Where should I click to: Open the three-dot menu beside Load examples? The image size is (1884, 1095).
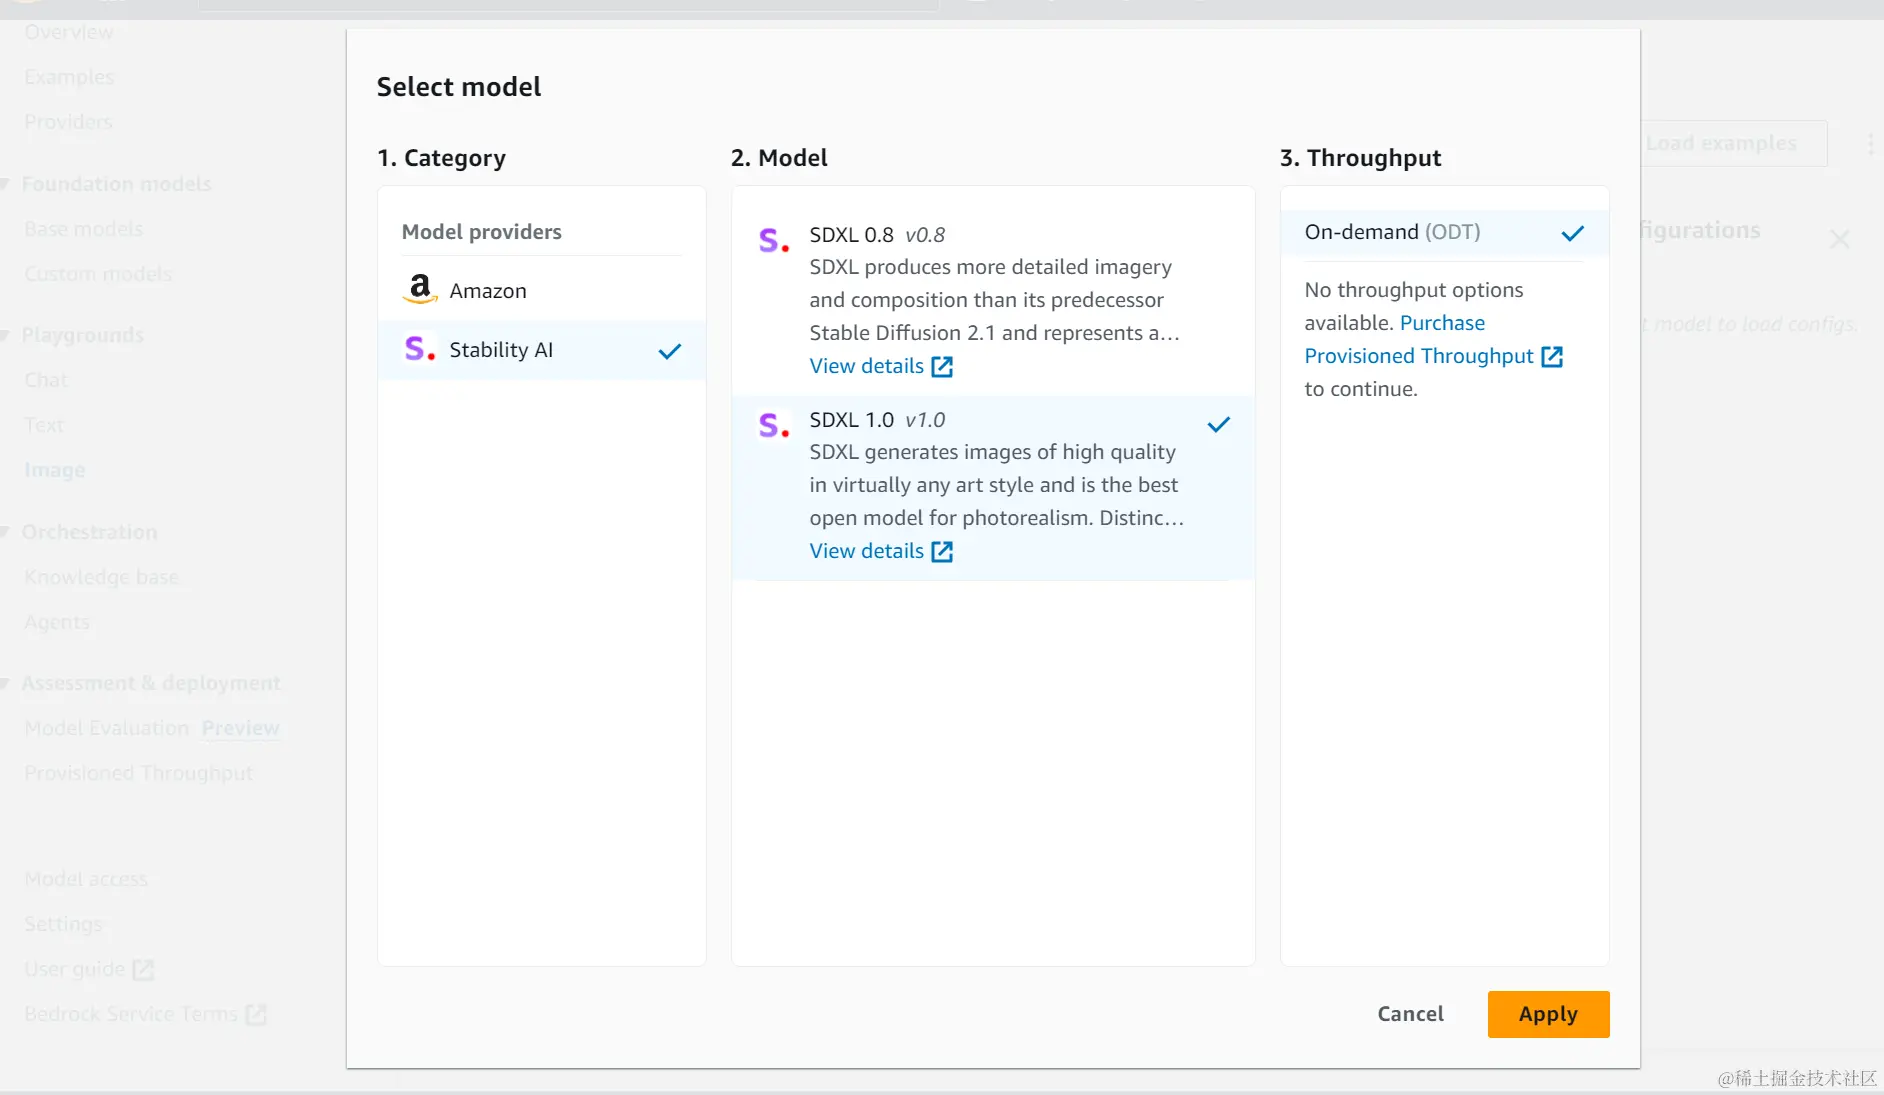1871,144
